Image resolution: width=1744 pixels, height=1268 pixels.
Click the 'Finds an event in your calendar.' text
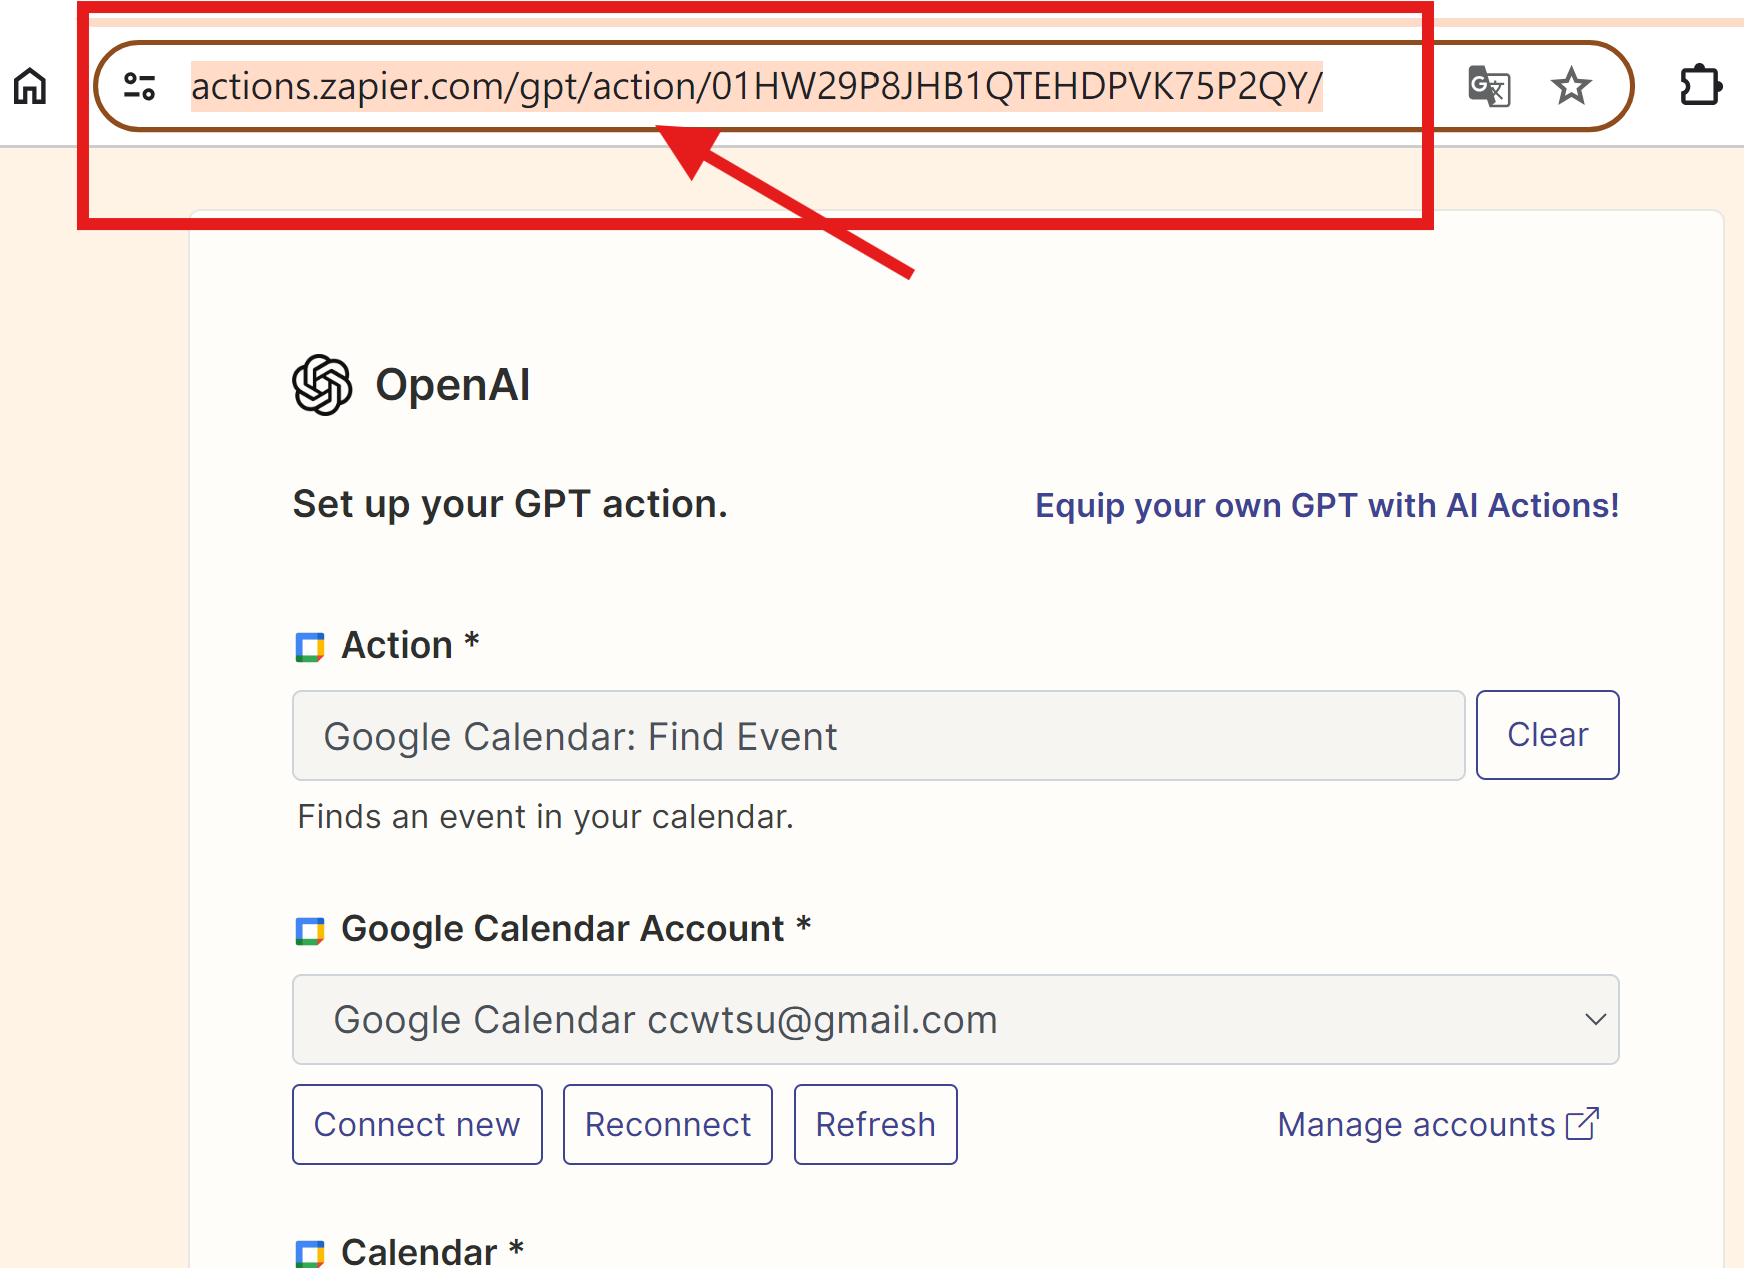pos(546,817)
